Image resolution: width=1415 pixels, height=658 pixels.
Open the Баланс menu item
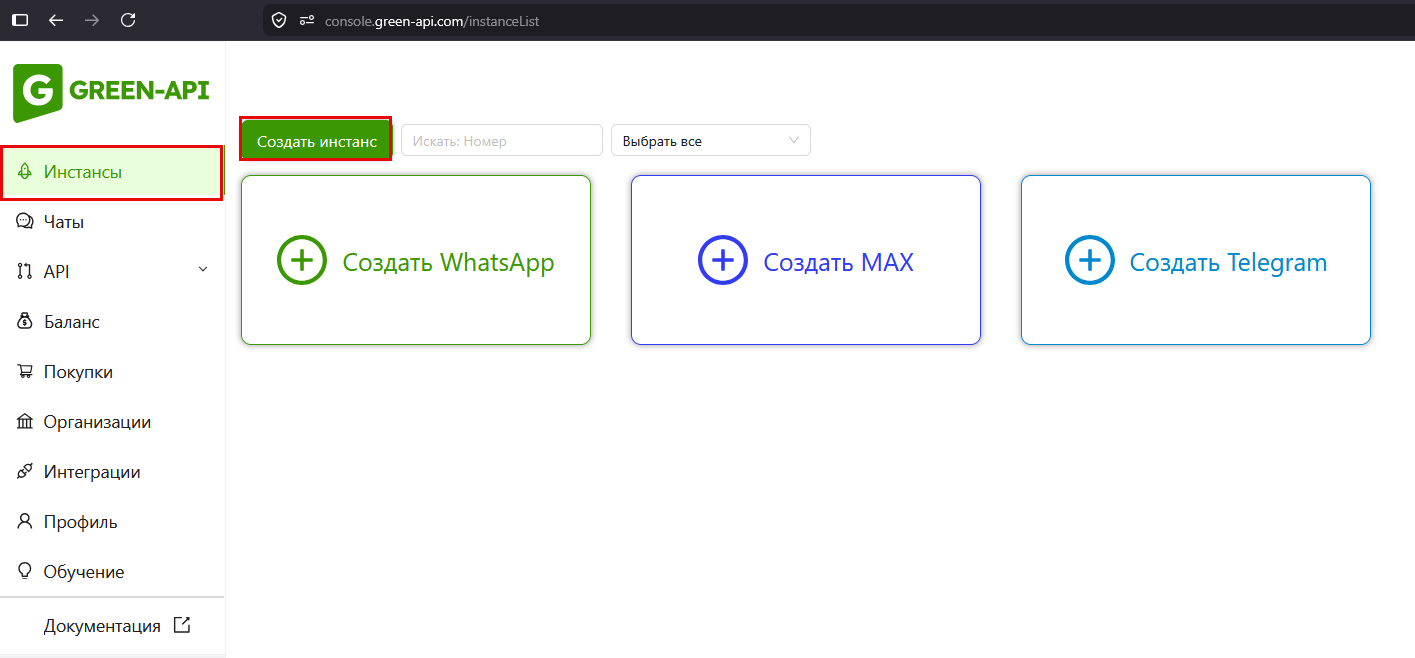click(x=112, y=322)
